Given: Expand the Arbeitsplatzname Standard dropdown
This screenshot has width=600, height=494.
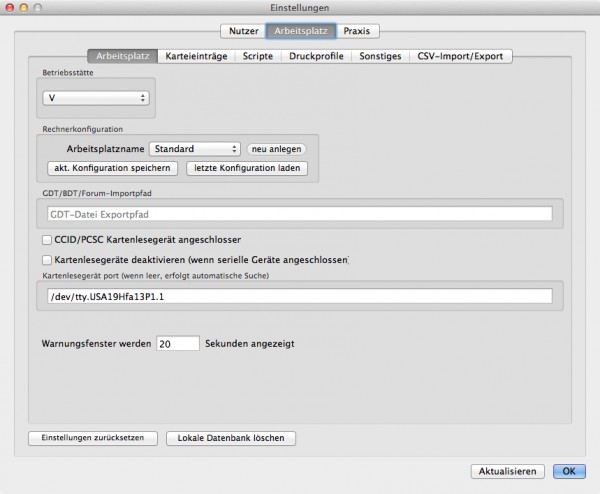Looking at the screenshot, I should [x=195, y=149].
